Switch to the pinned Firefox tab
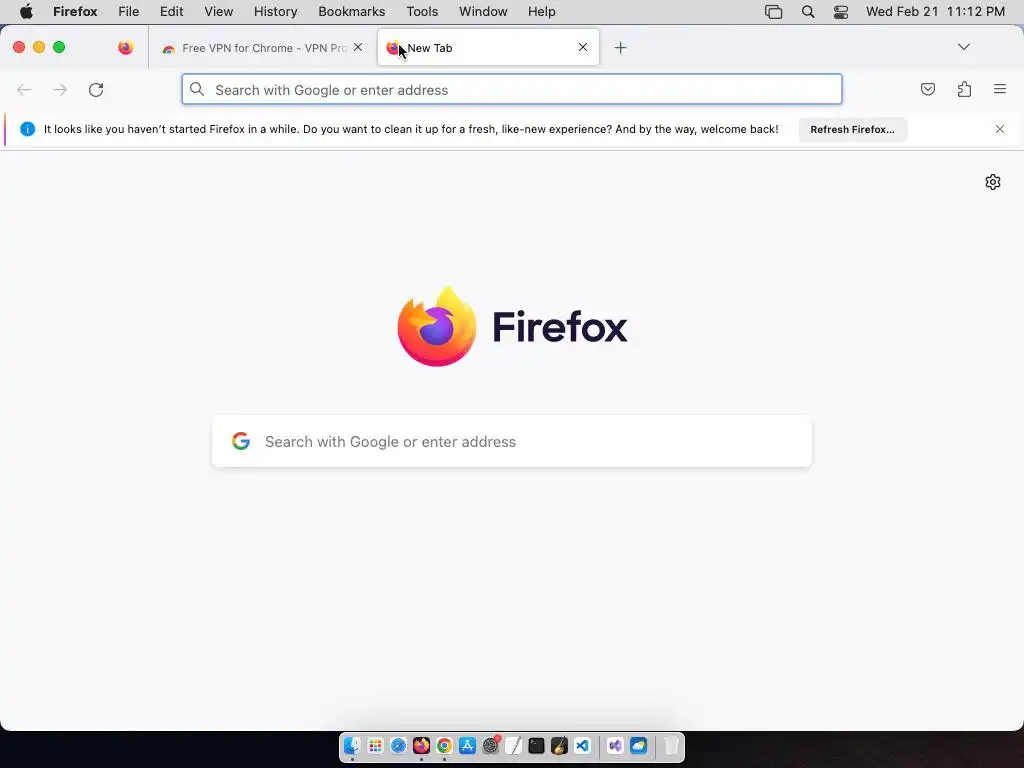The image size is (1024, 768). click(x=126, y=48)
